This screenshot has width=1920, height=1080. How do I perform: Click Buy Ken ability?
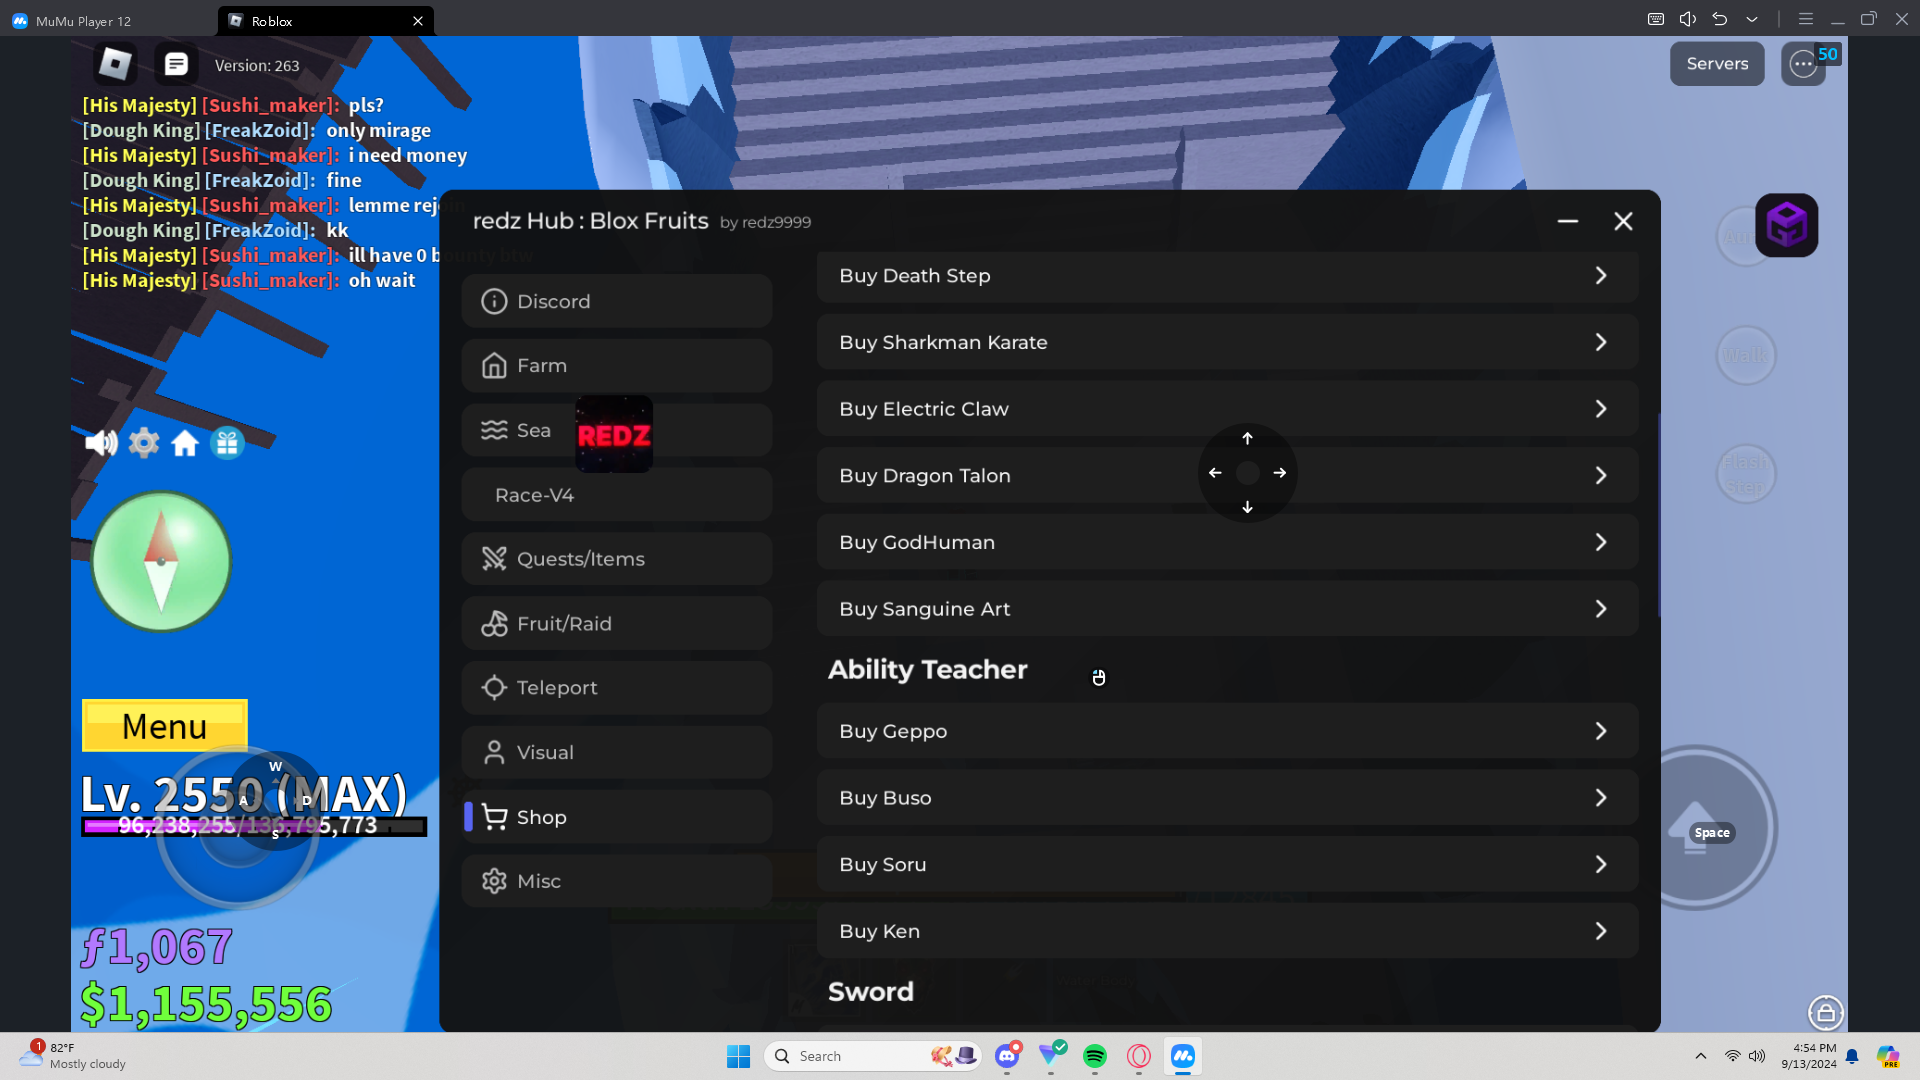point(1227,931)
